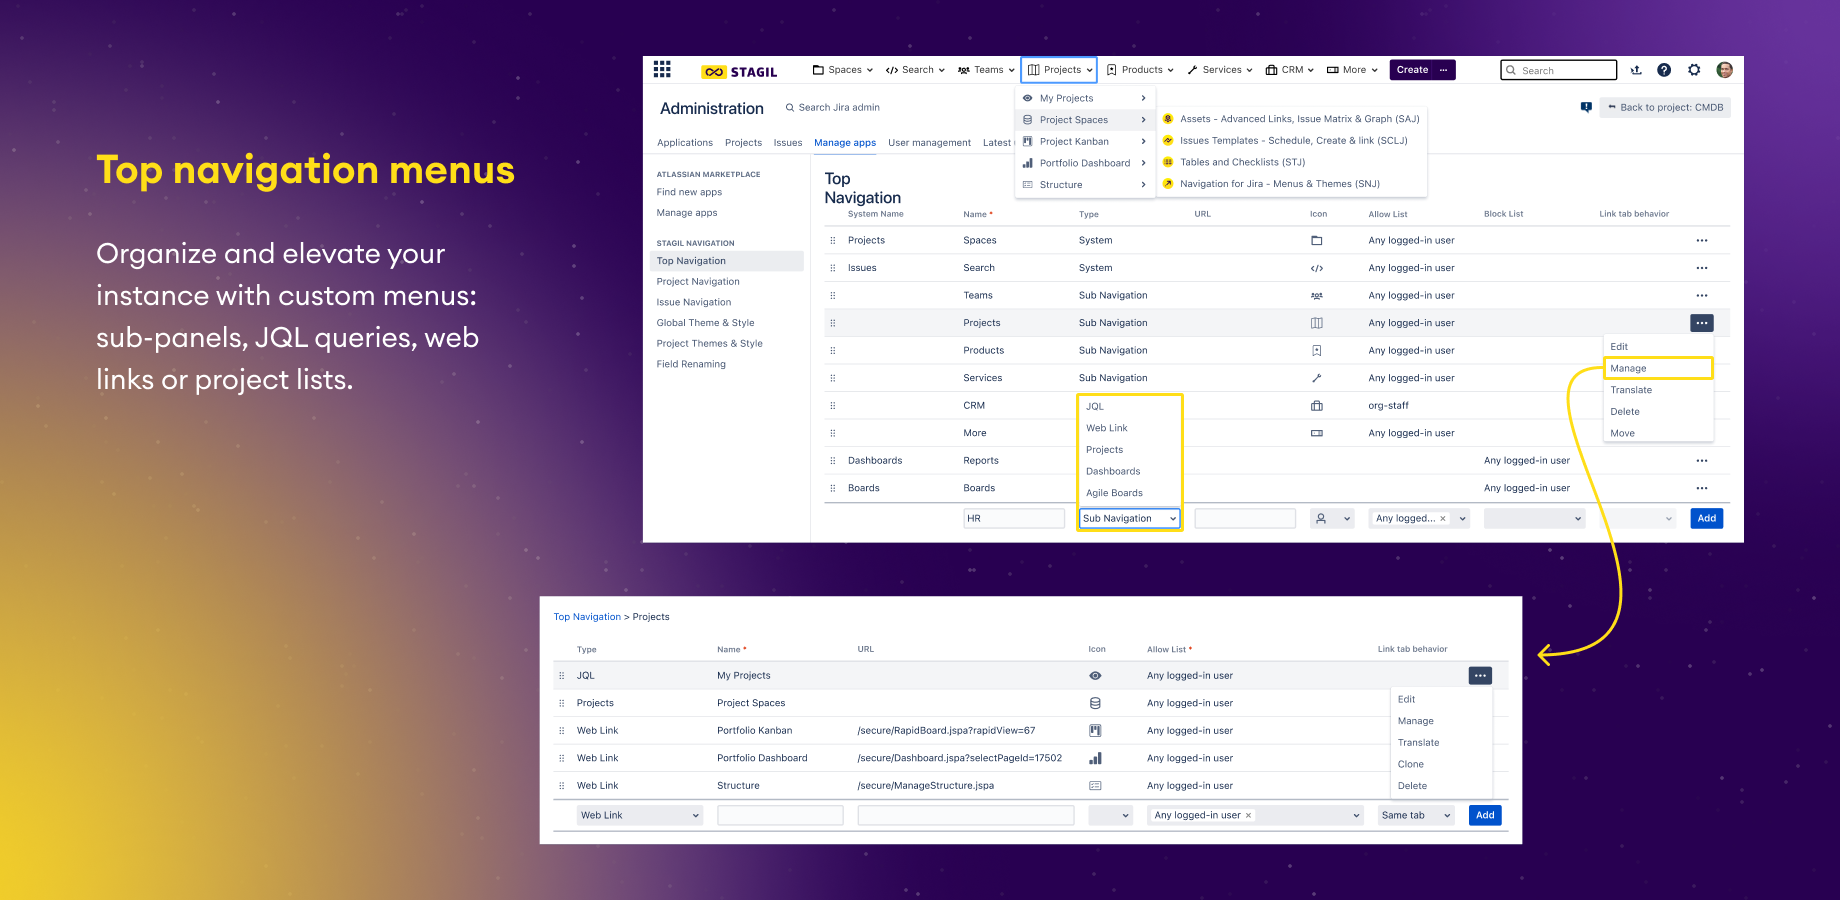The width and height of the screenshot is (1840, 900).
Task: Switch to the Manage apps tab
Action: [x=845, y=143]
